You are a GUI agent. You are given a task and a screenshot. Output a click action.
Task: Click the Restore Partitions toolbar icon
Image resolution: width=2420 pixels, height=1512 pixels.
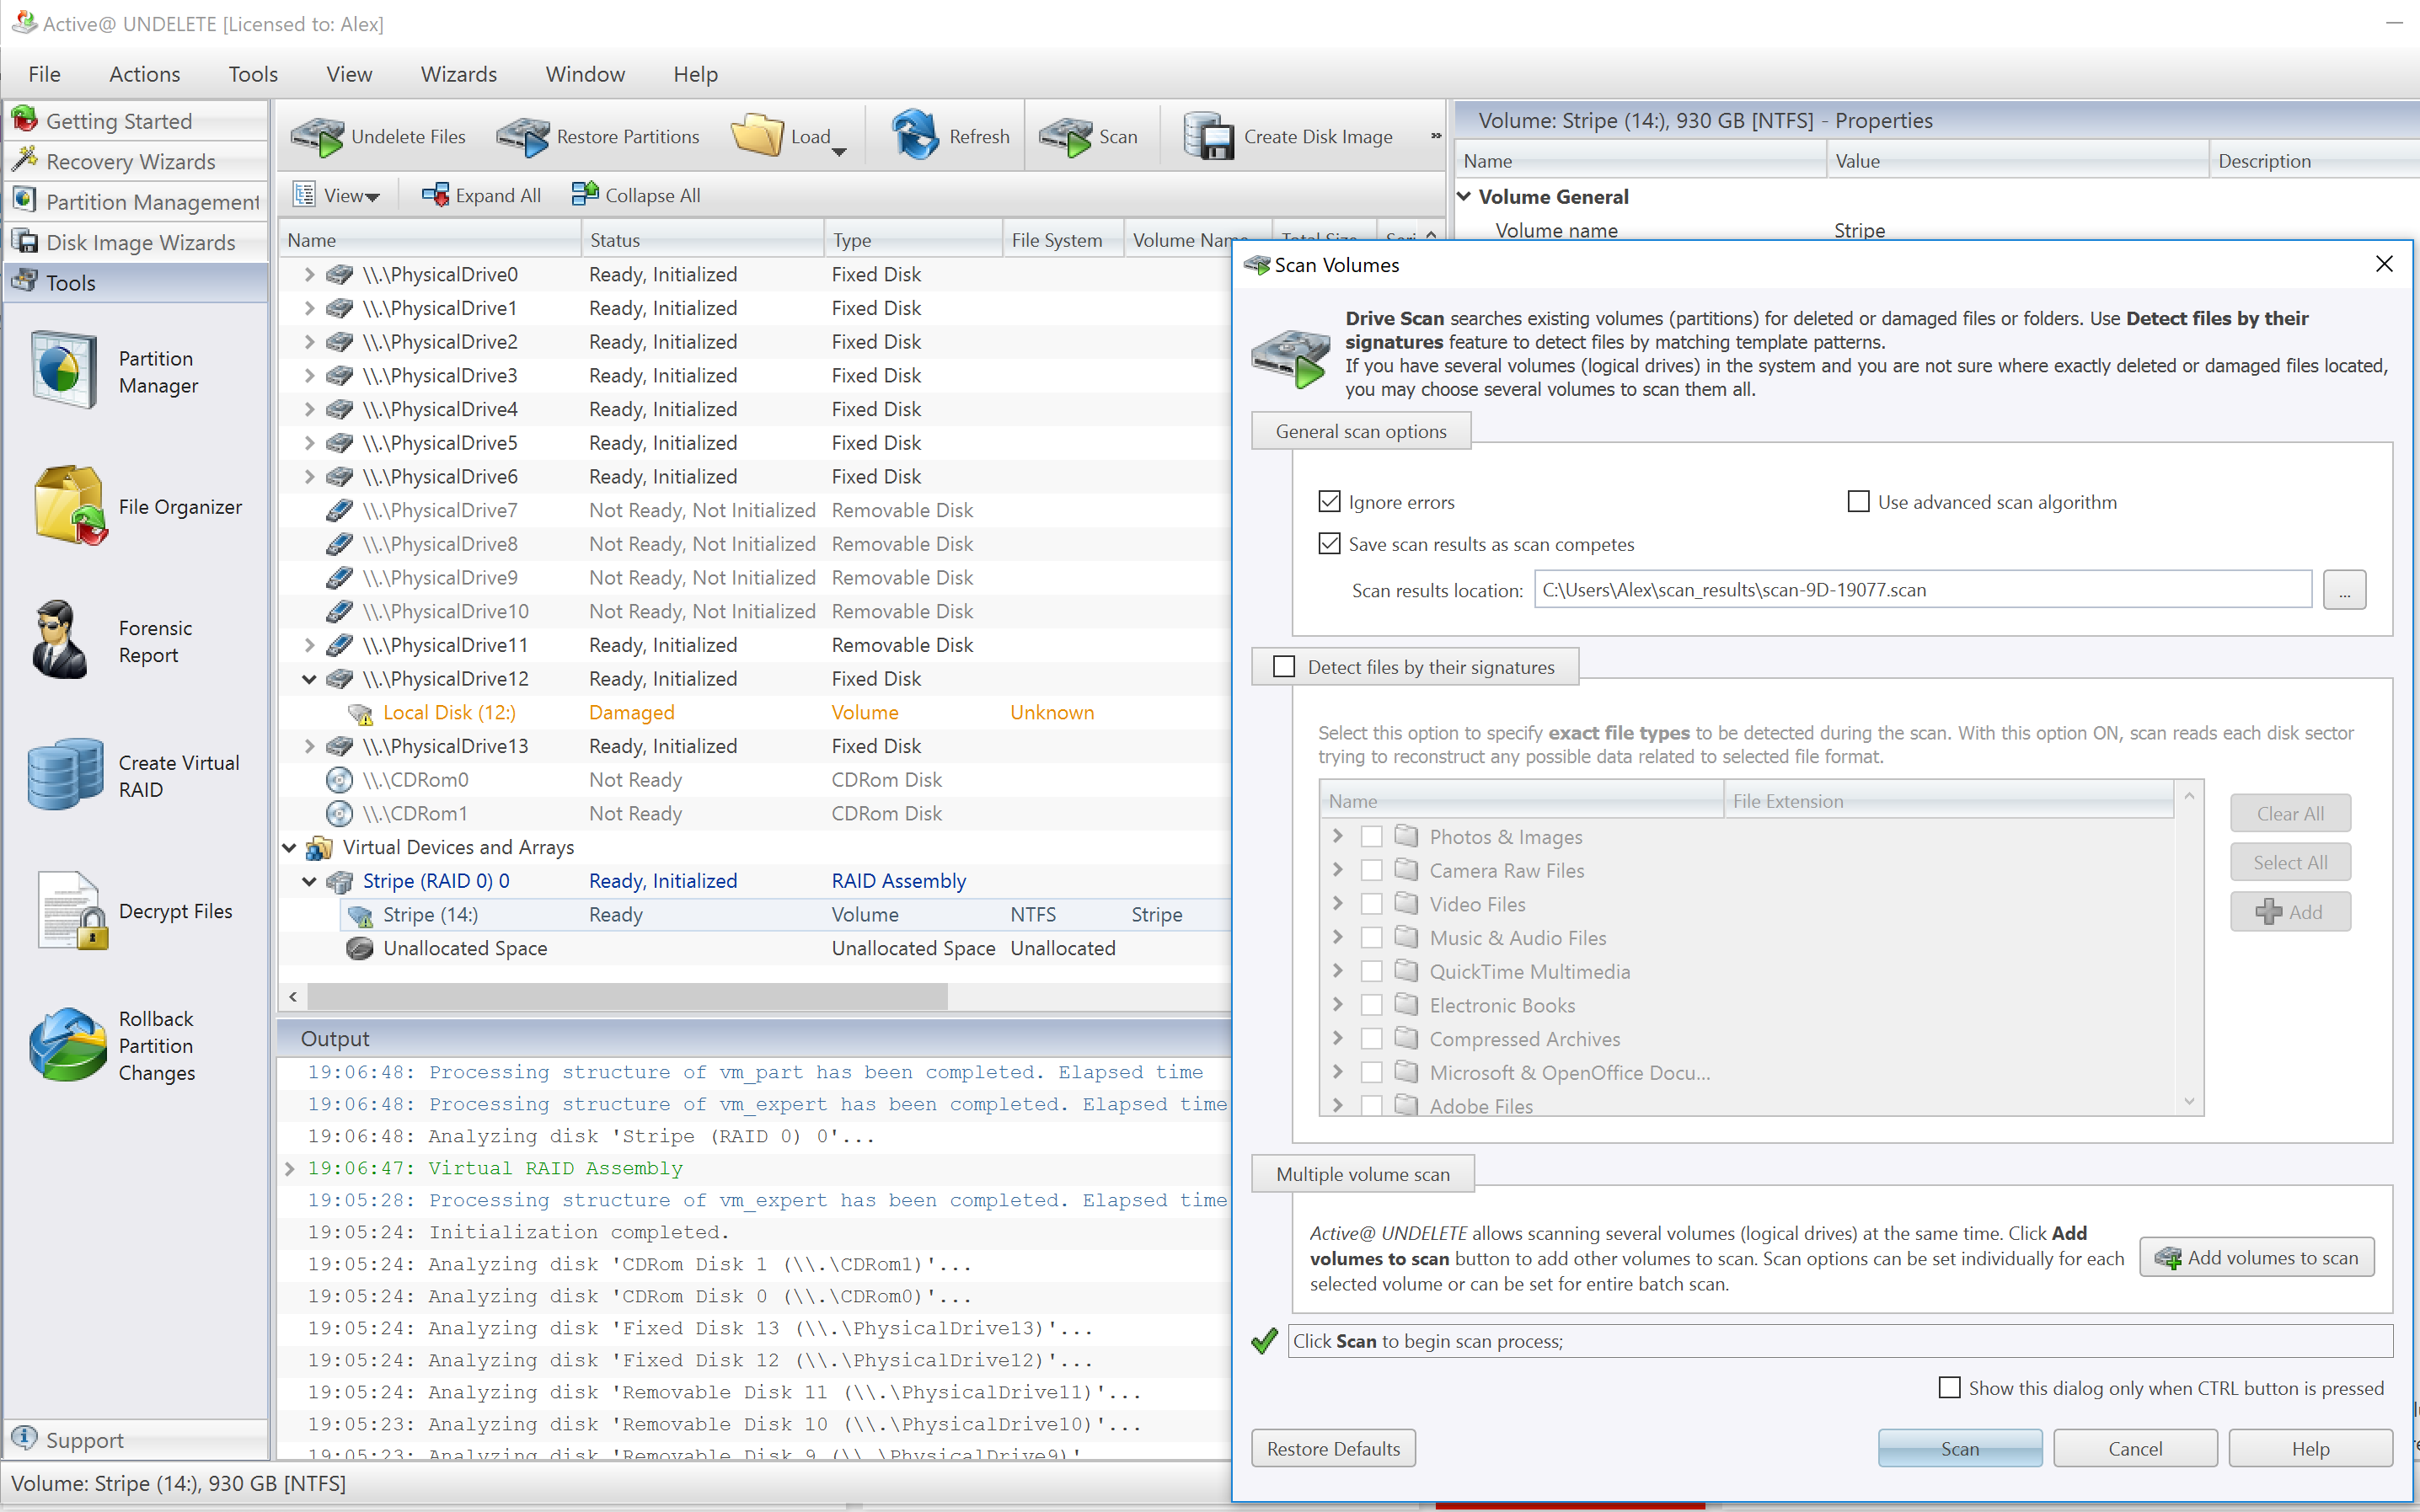[x=522, y=136]
